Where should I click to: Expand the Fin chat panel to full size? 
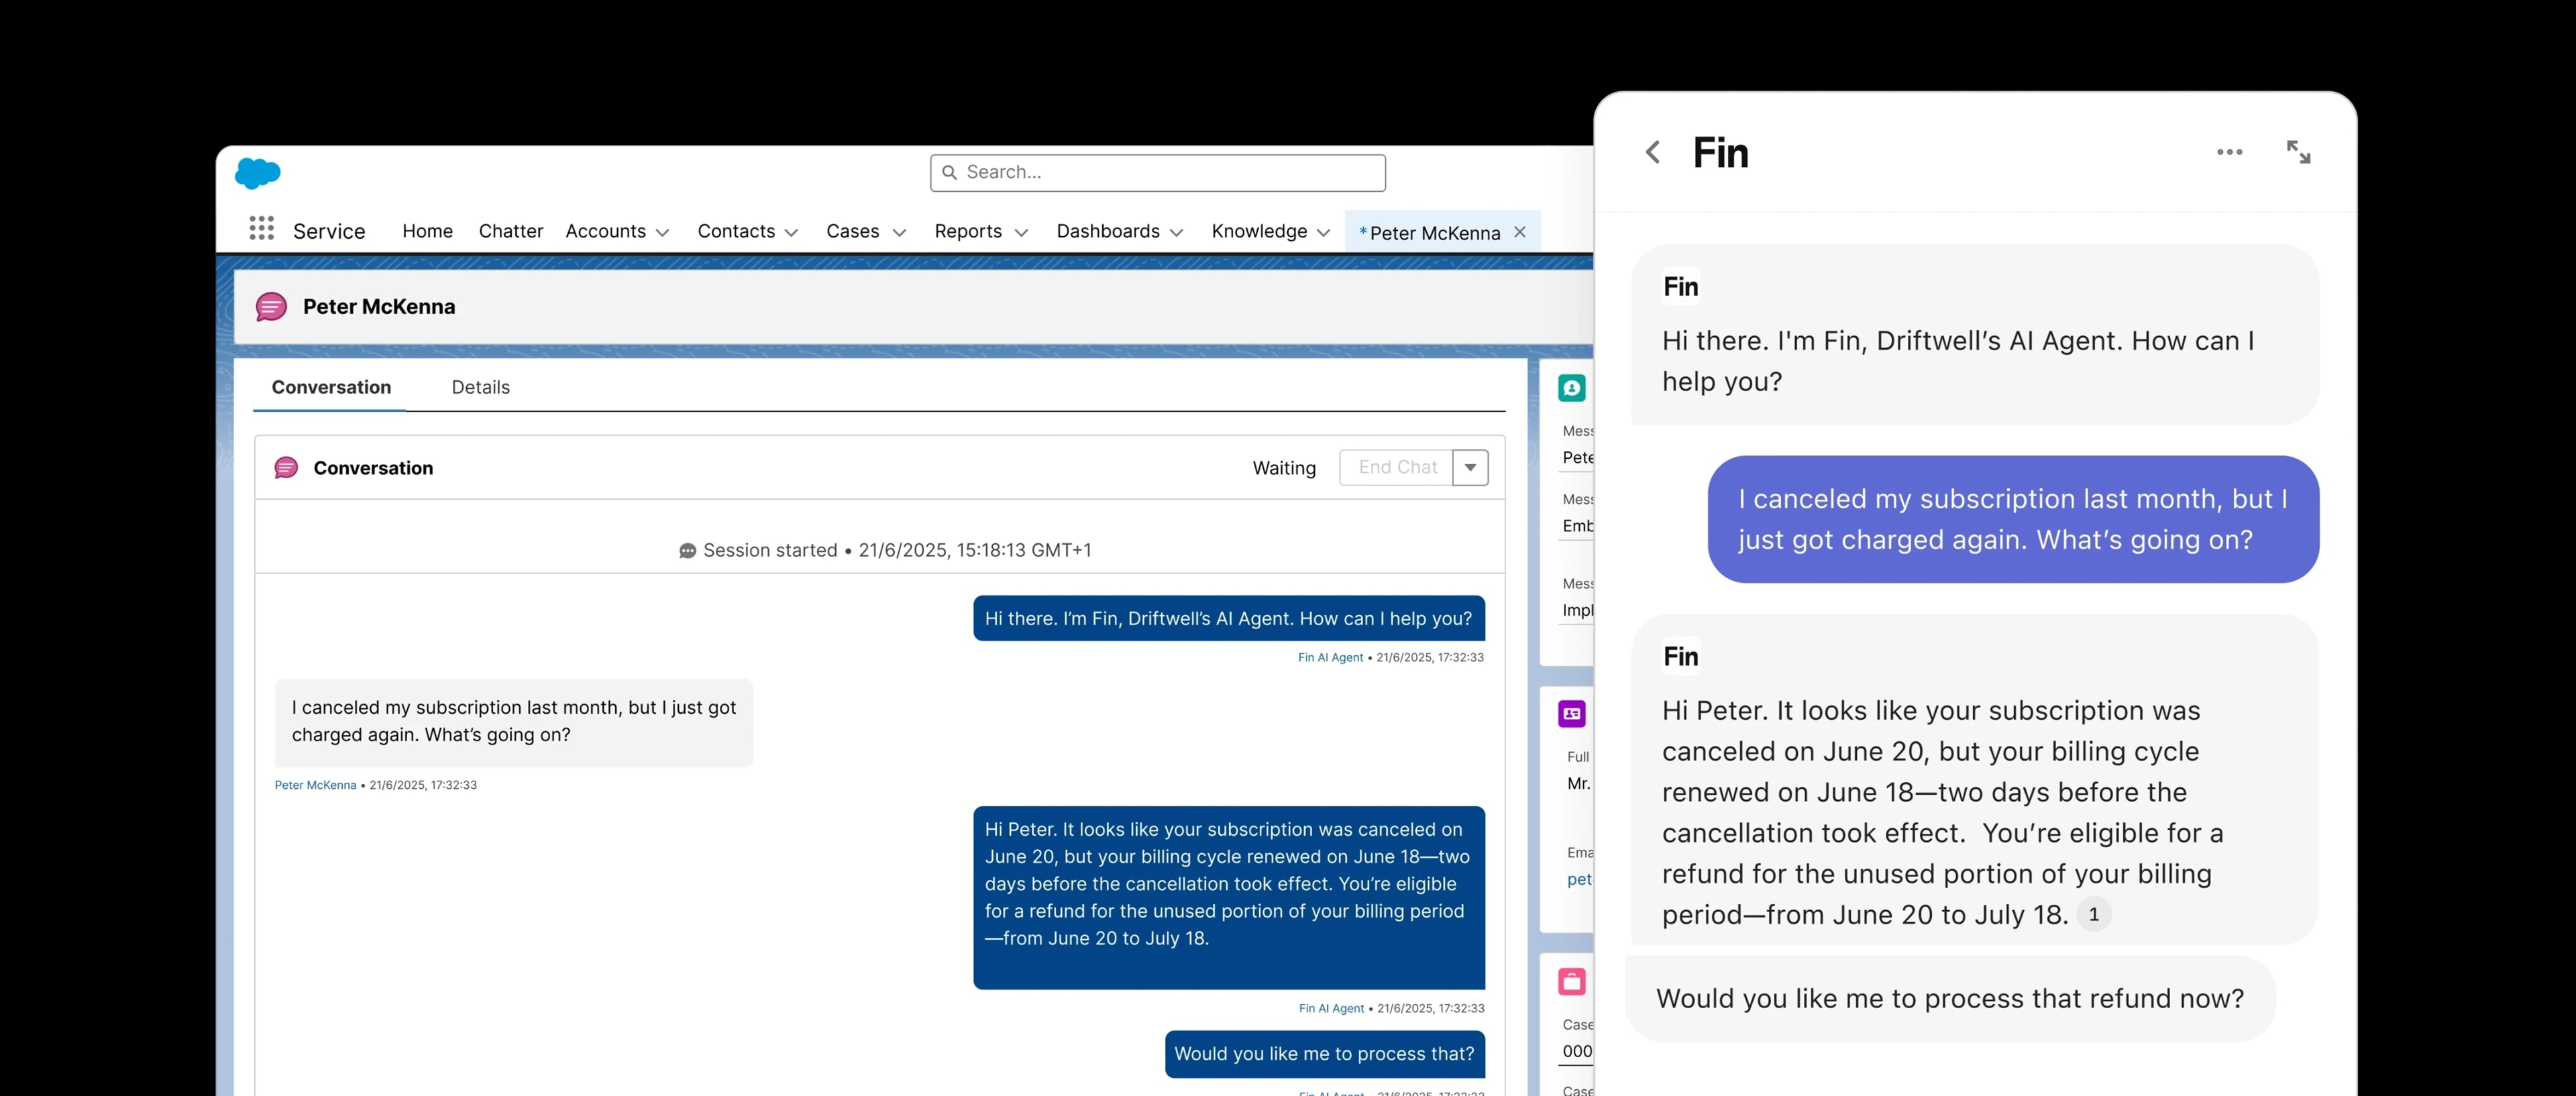2298,152
